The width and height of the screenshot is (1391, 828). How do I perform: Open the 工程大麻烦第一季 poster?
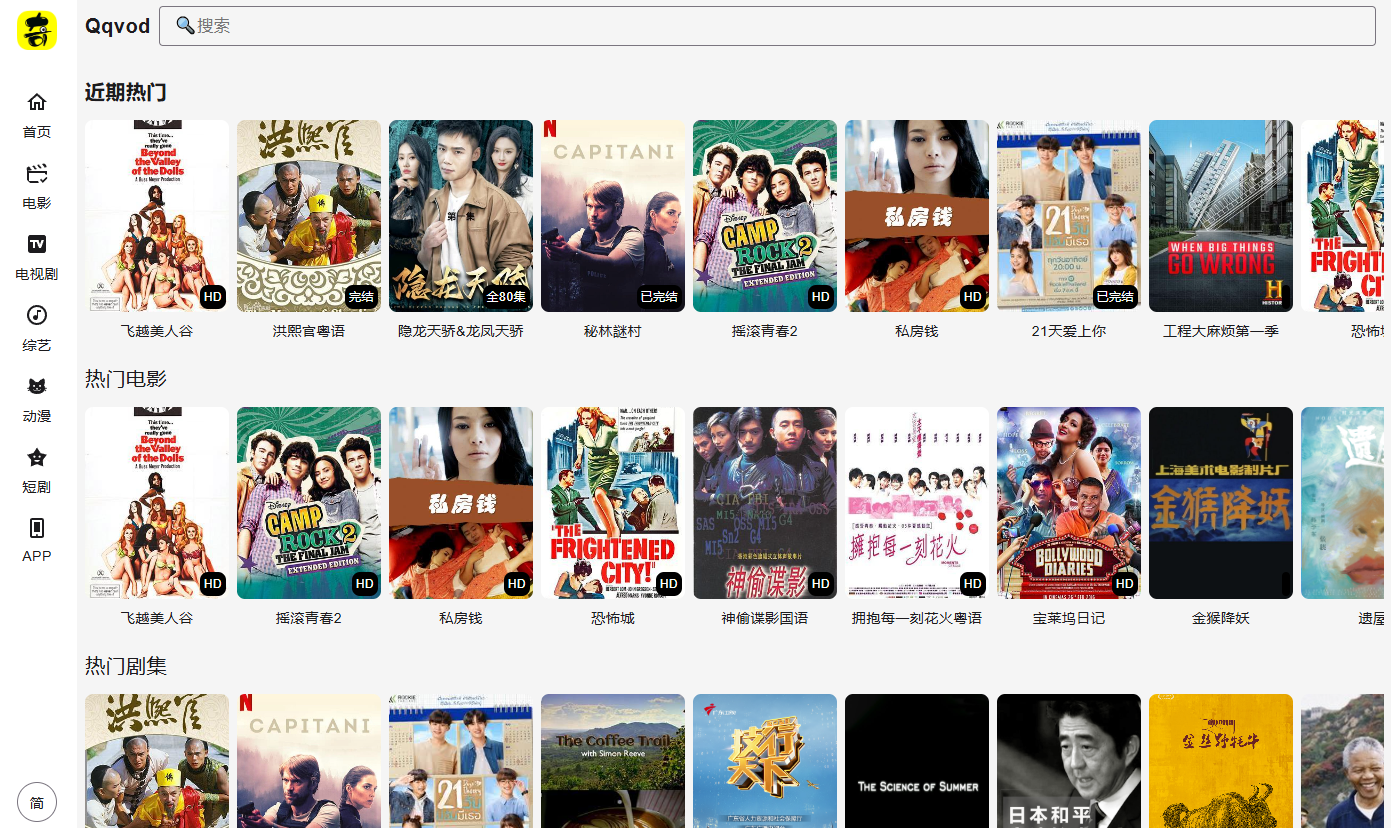1221,216
